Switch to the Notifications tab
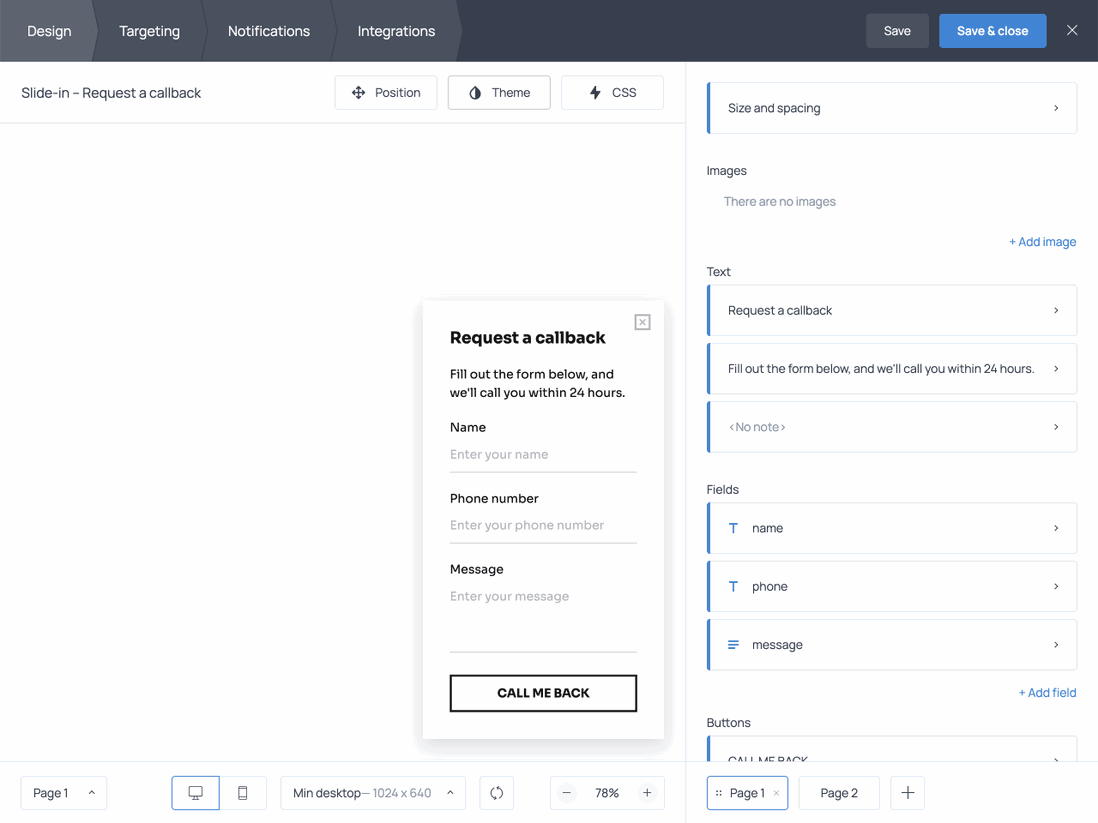Viewport: 1098px width, 823px height. (268, 31)
